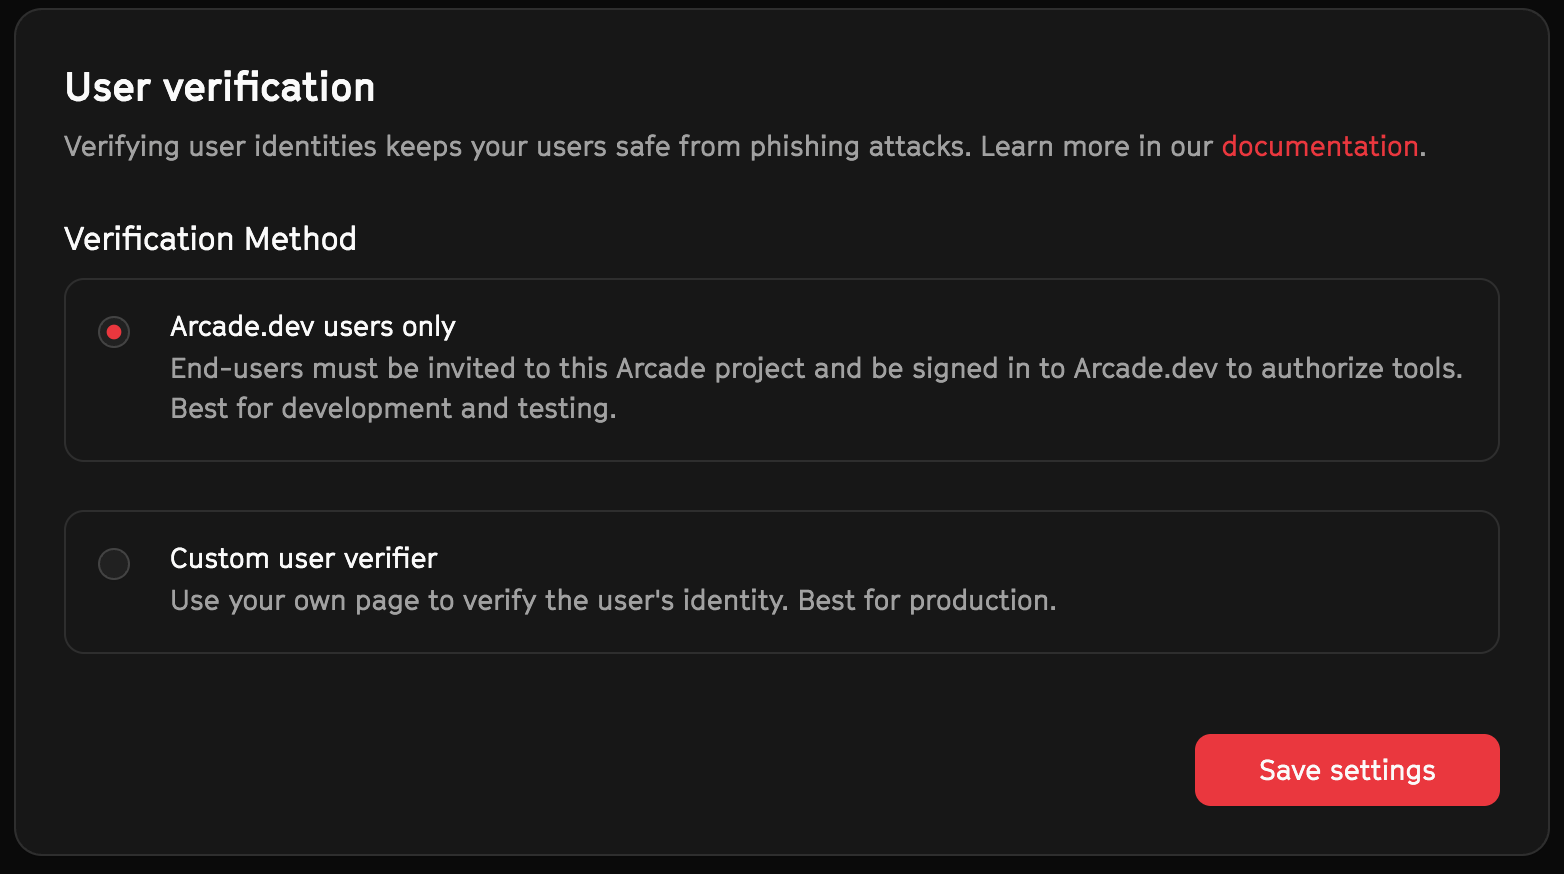Screen dimensions: 1564x874
Task: Click the Custom user verifier option card
Action: point(780,582)
